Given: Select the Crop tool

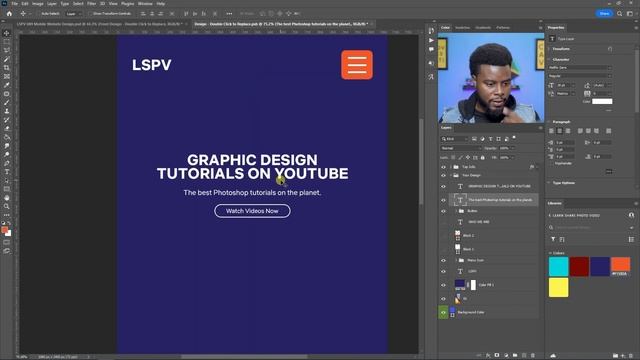Looking at the screenshot, I should tap(7, 68).
